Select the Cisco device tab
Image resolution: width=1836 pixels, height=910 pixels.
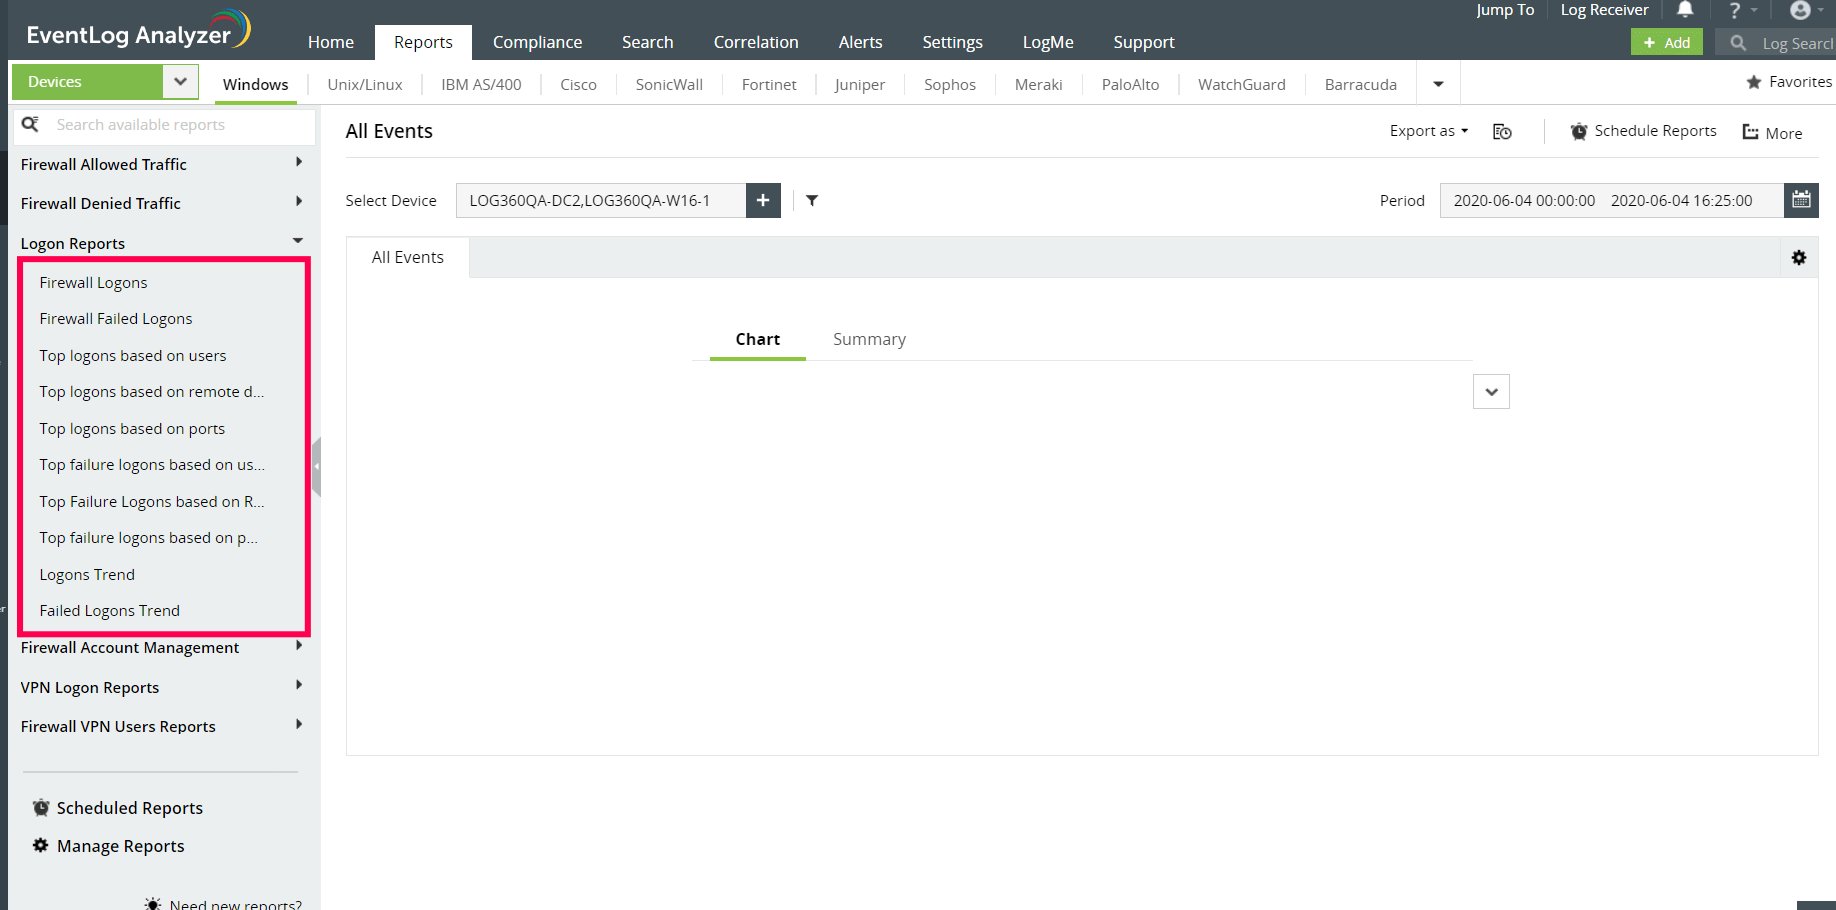(x=578, y=85)
